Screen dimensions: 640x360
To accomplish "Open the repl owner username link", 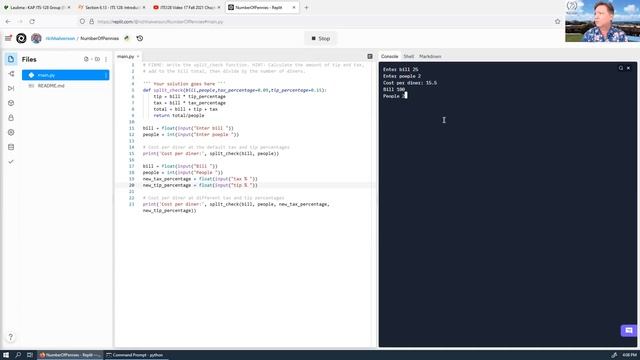I will (60, 38).
